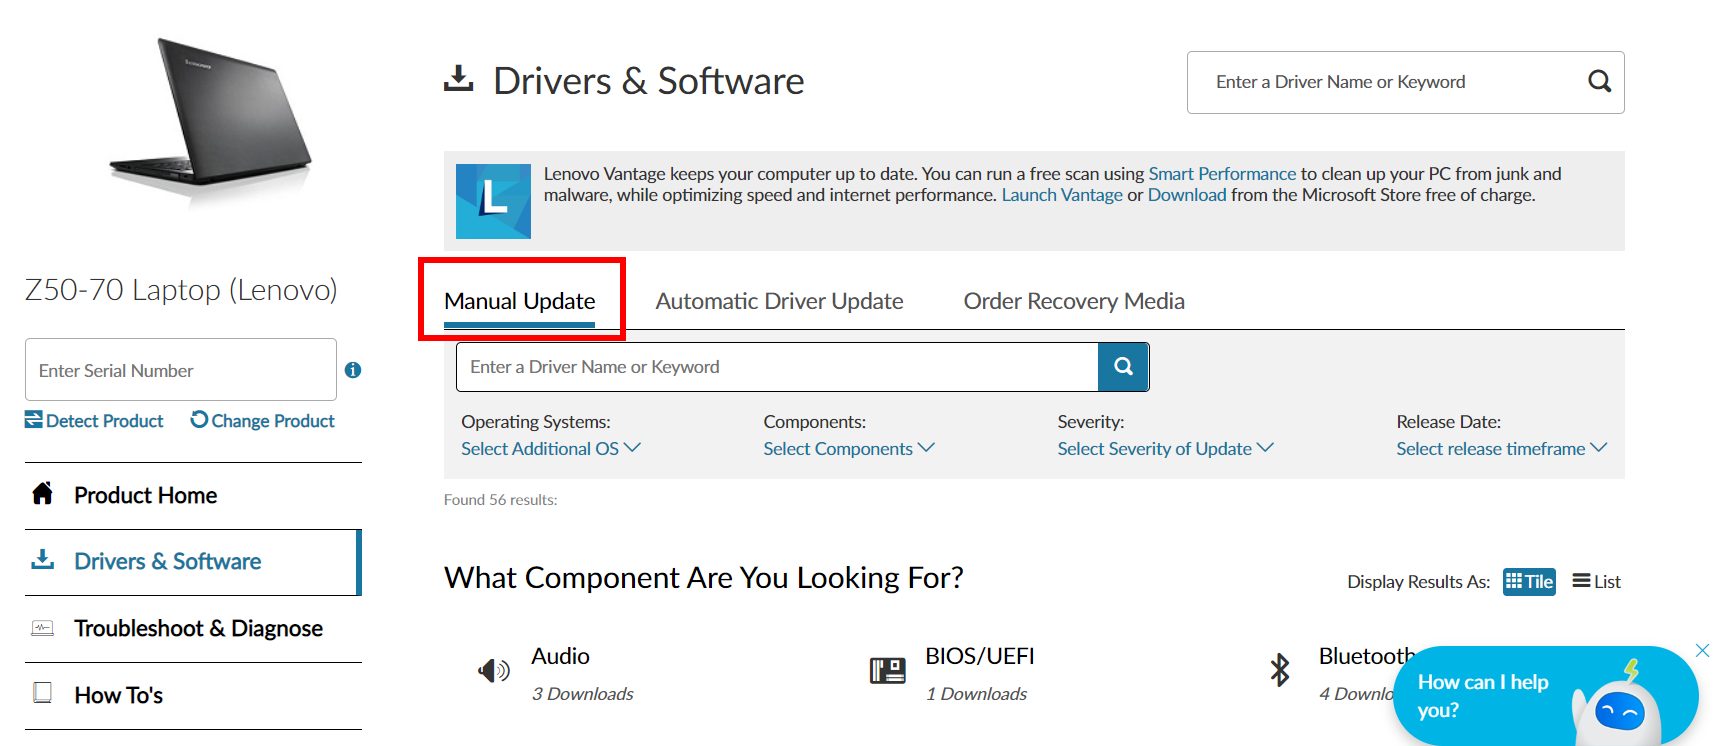Click the "1 Downloads" text under BIOS/UEFI
Viewport: 1724px width, 746px height.
(976, 694)
